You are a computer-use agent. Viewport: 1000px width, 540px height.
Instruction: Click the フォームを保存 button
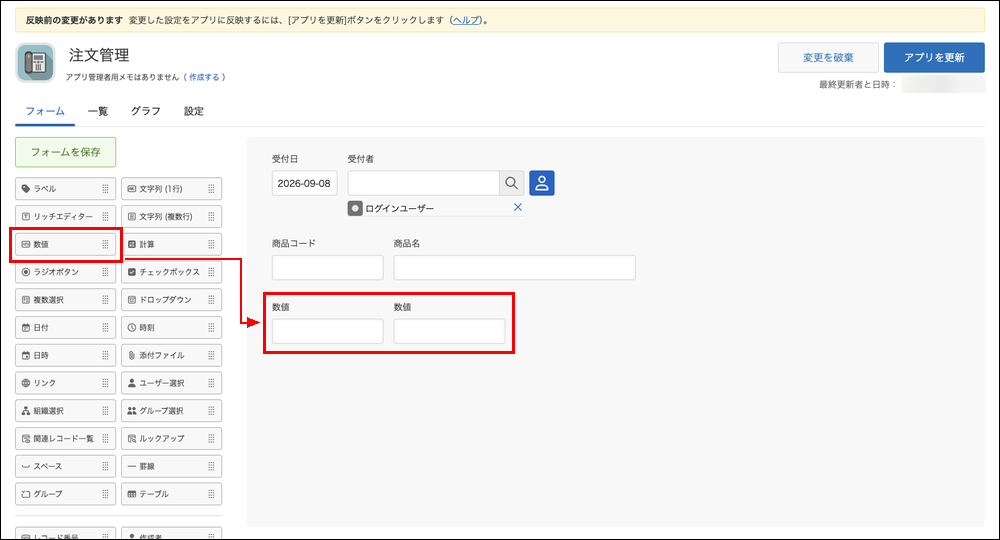[x=66, y=152]
